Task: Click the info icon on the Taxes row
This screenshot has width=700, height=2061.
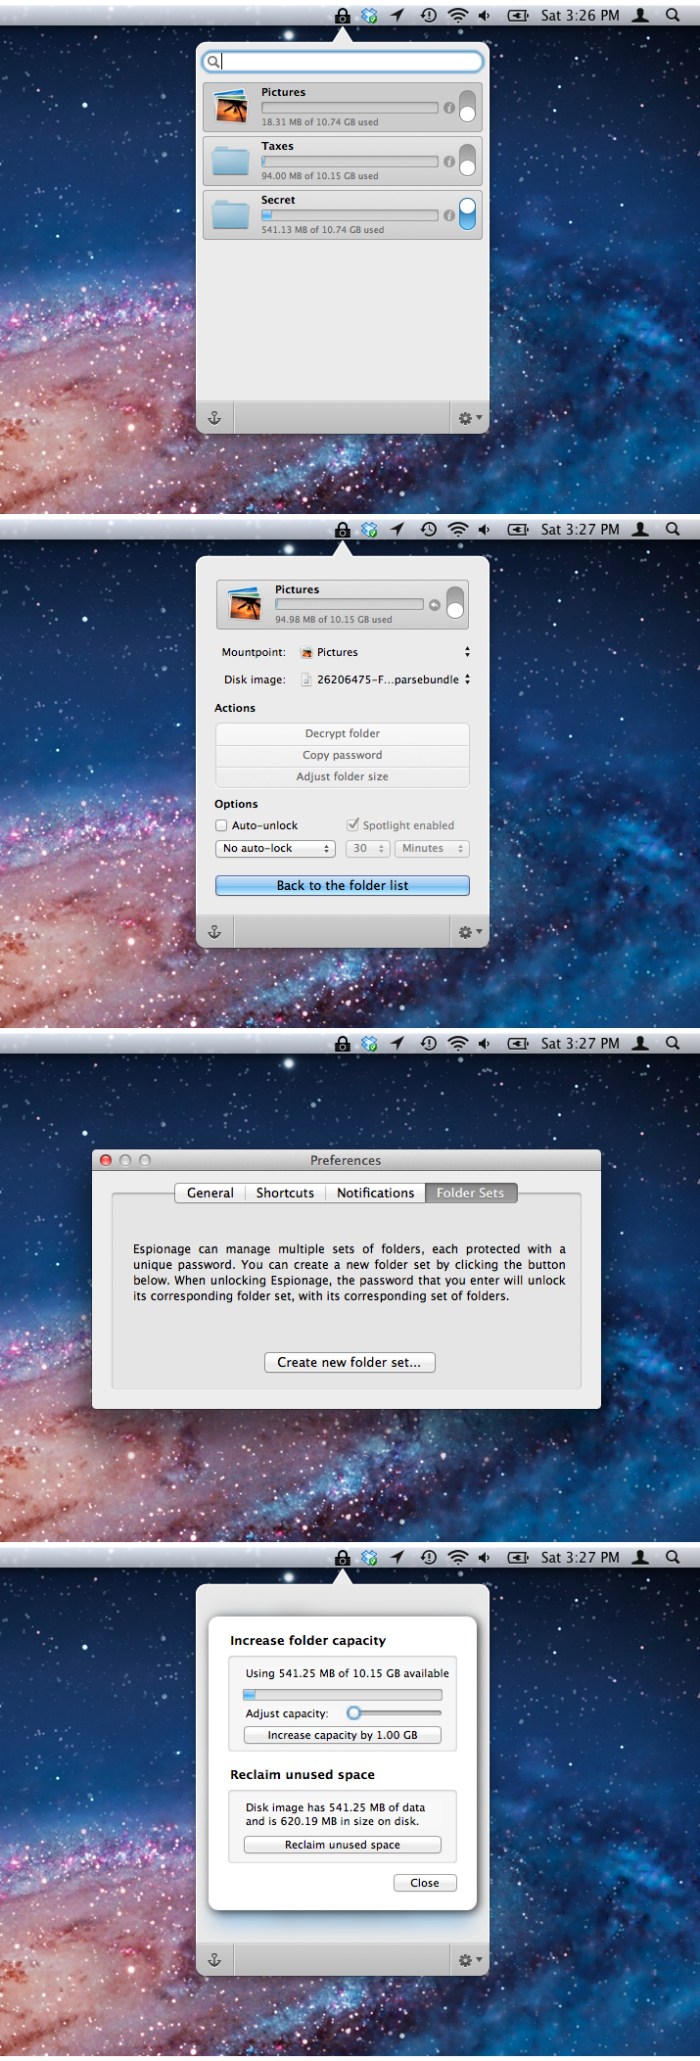Action: pos(449,162)
